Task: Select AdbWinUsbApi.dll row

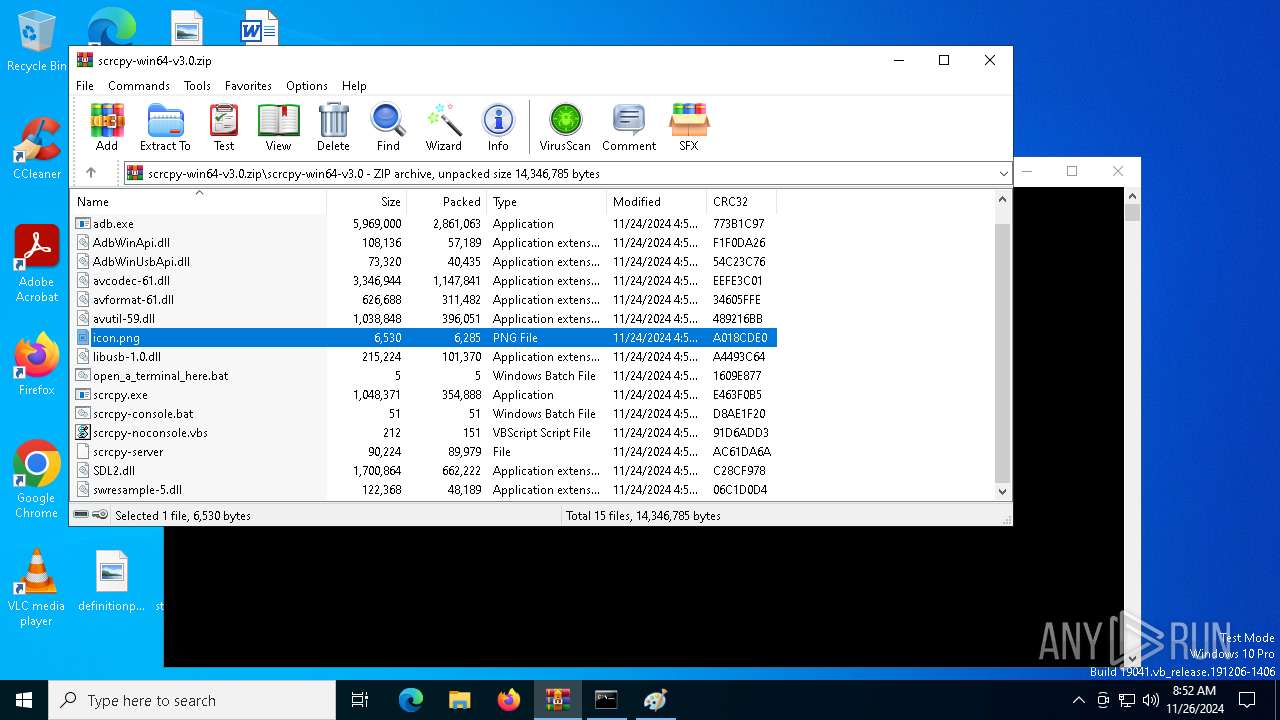Action: (x=425, y=262)
